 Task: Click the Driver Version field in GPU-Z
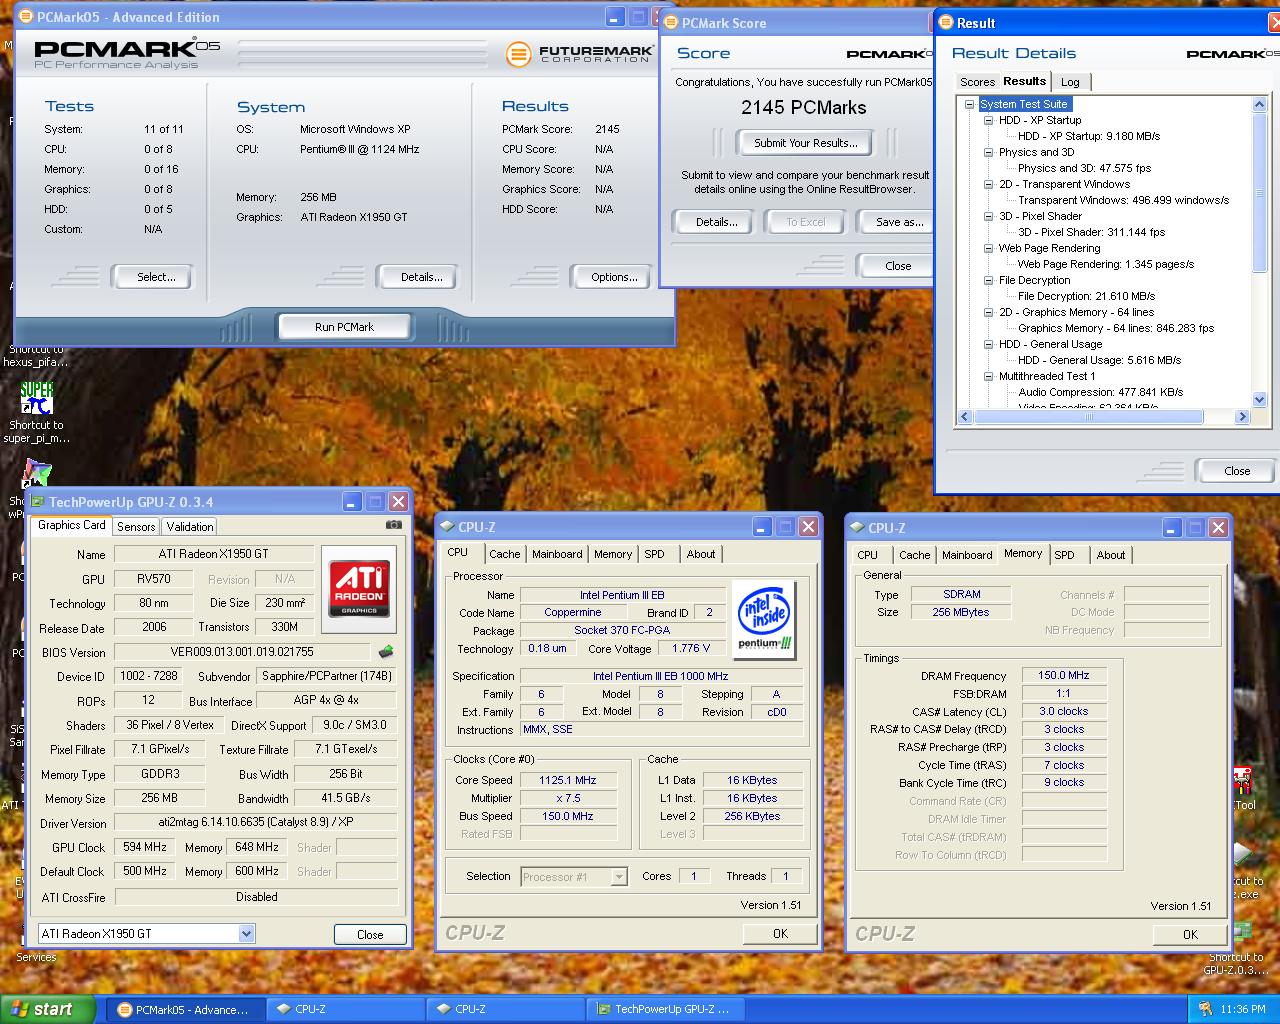coord(255,822)
